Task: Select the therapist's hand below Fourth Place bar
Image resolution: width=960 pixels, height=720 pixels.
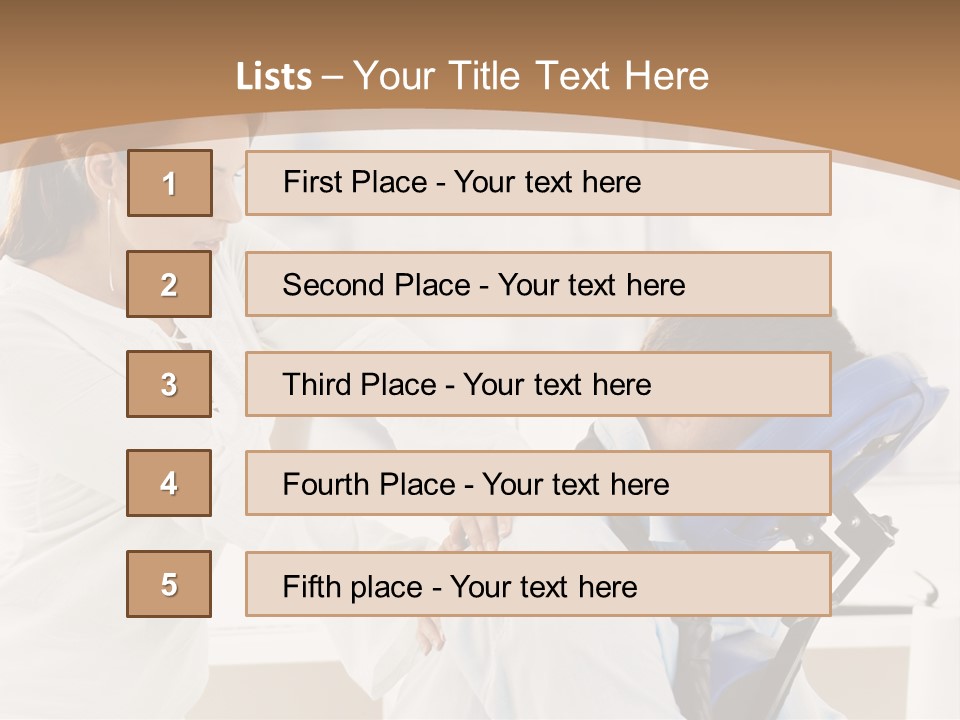Action: point(480,532)
